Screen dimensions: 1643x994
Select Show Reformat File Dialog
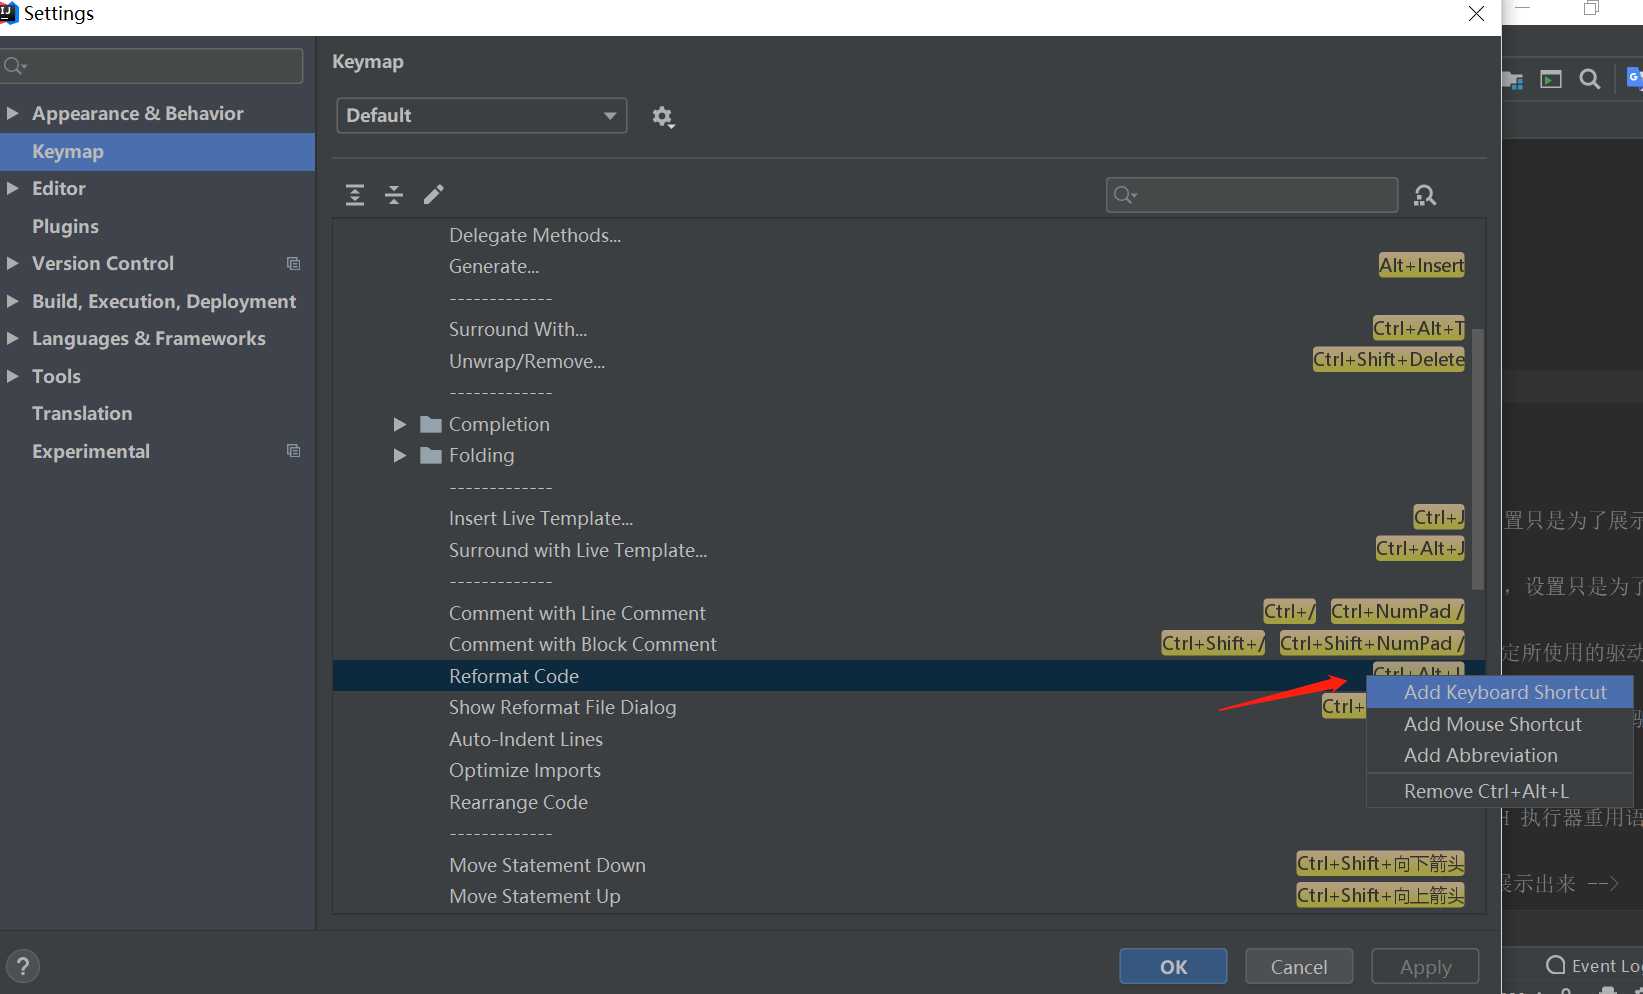[562, 708]
